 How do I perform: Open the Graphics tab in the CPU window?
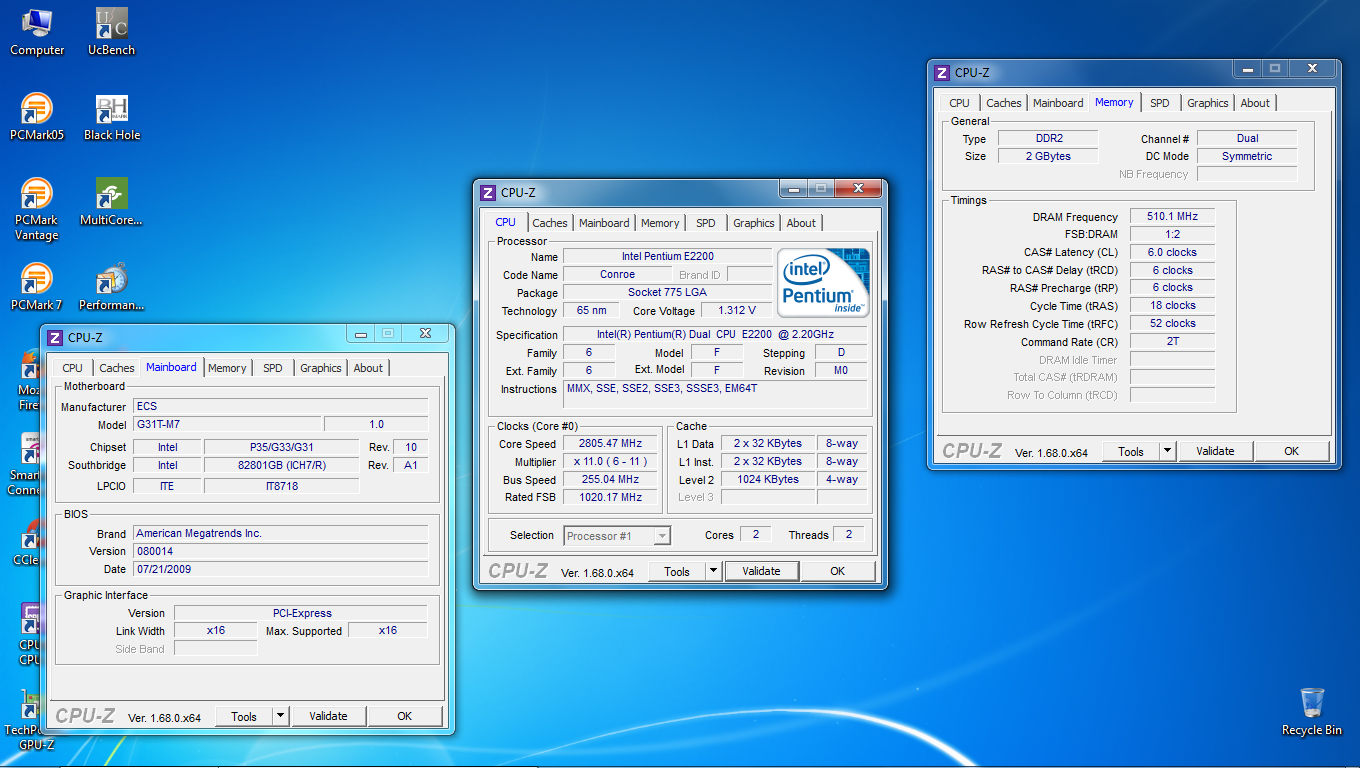[754, 223]
